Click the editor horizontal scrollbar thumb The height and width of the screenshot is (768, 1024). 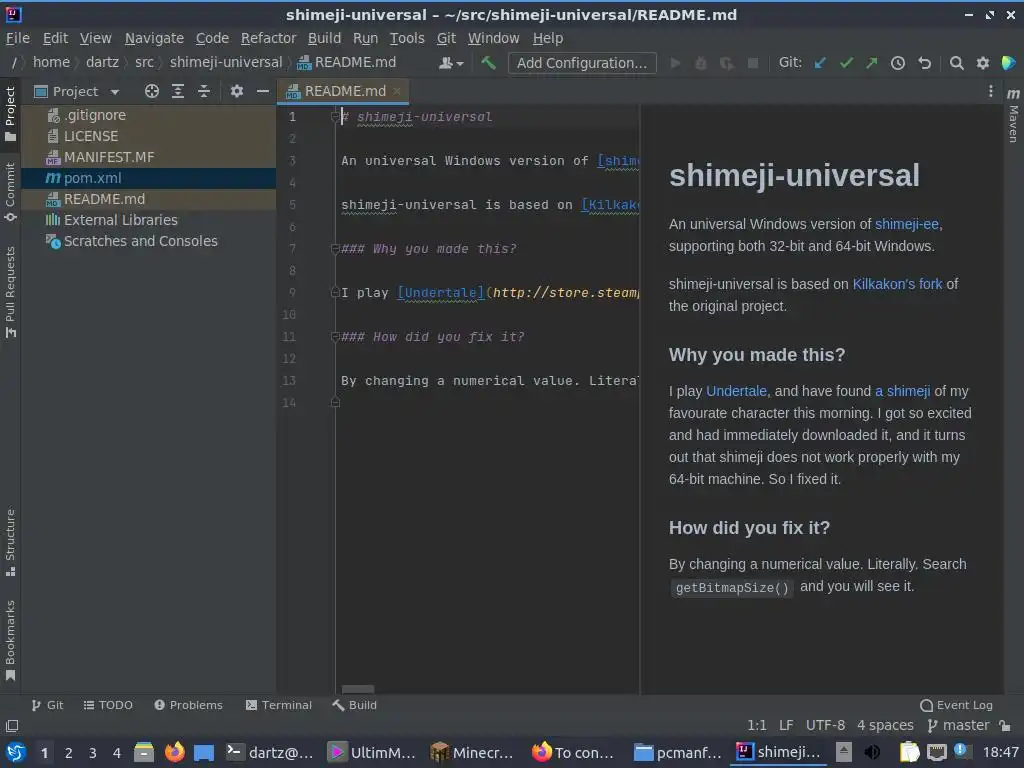[x=358, y=690]
